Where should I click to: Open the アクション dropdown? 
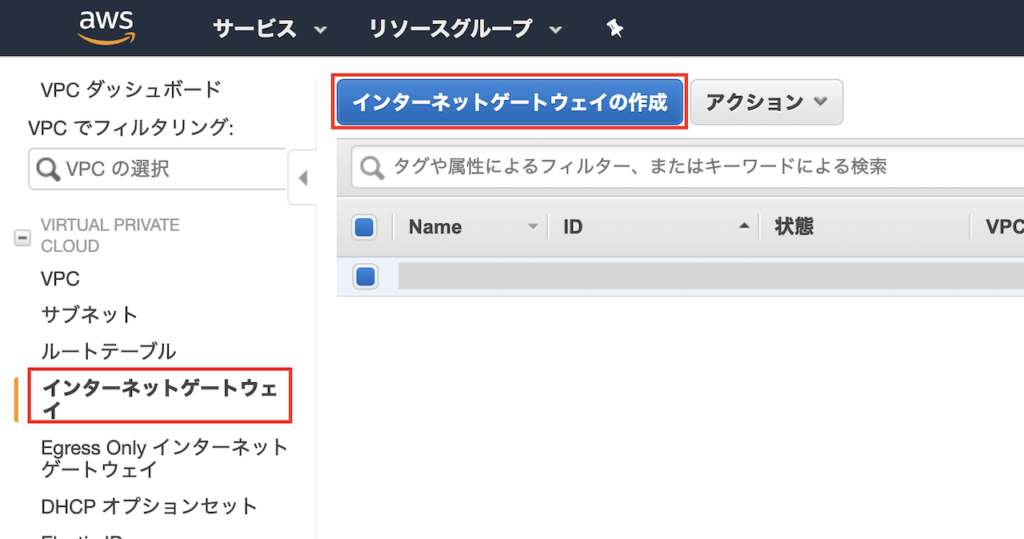tap(767, 102)
